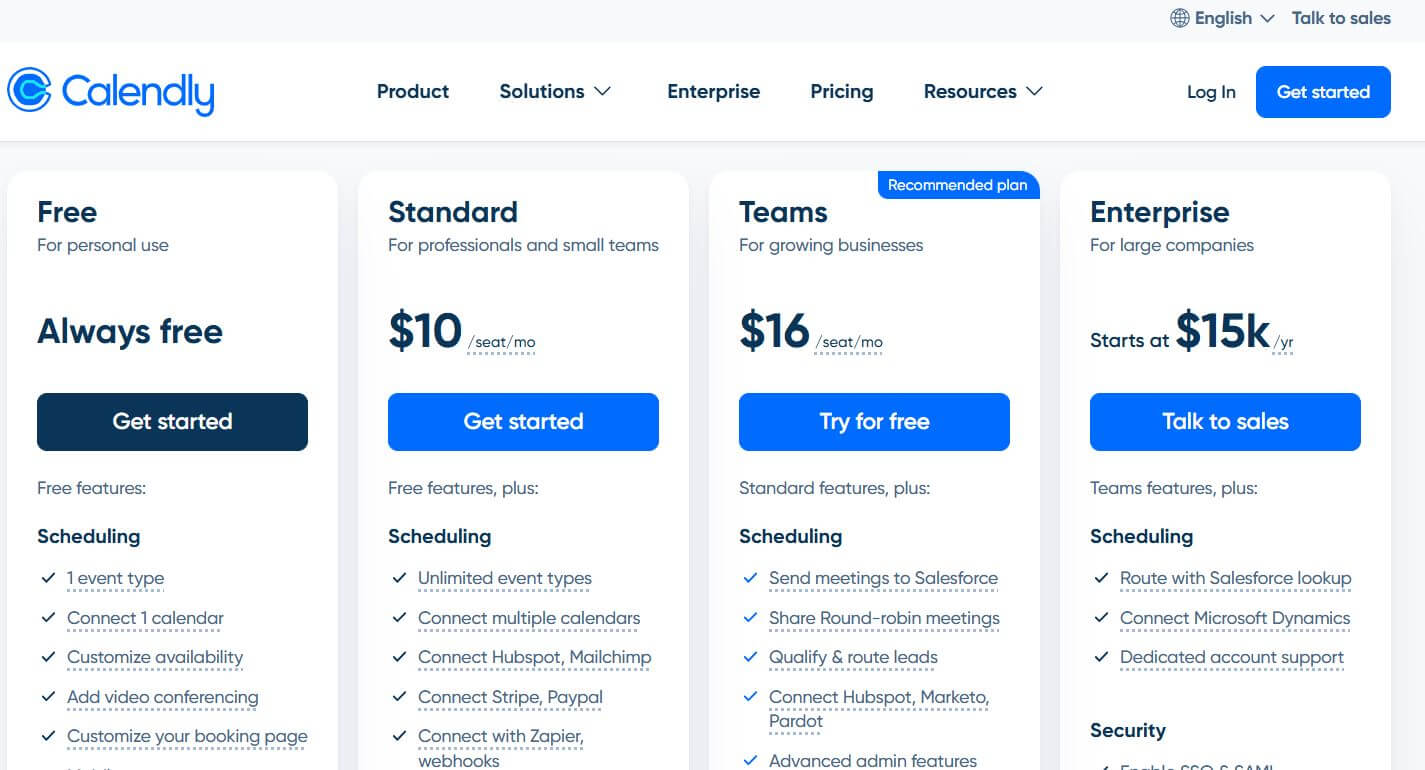Click checkmark icon beside 1 event type

pos(48,578)
